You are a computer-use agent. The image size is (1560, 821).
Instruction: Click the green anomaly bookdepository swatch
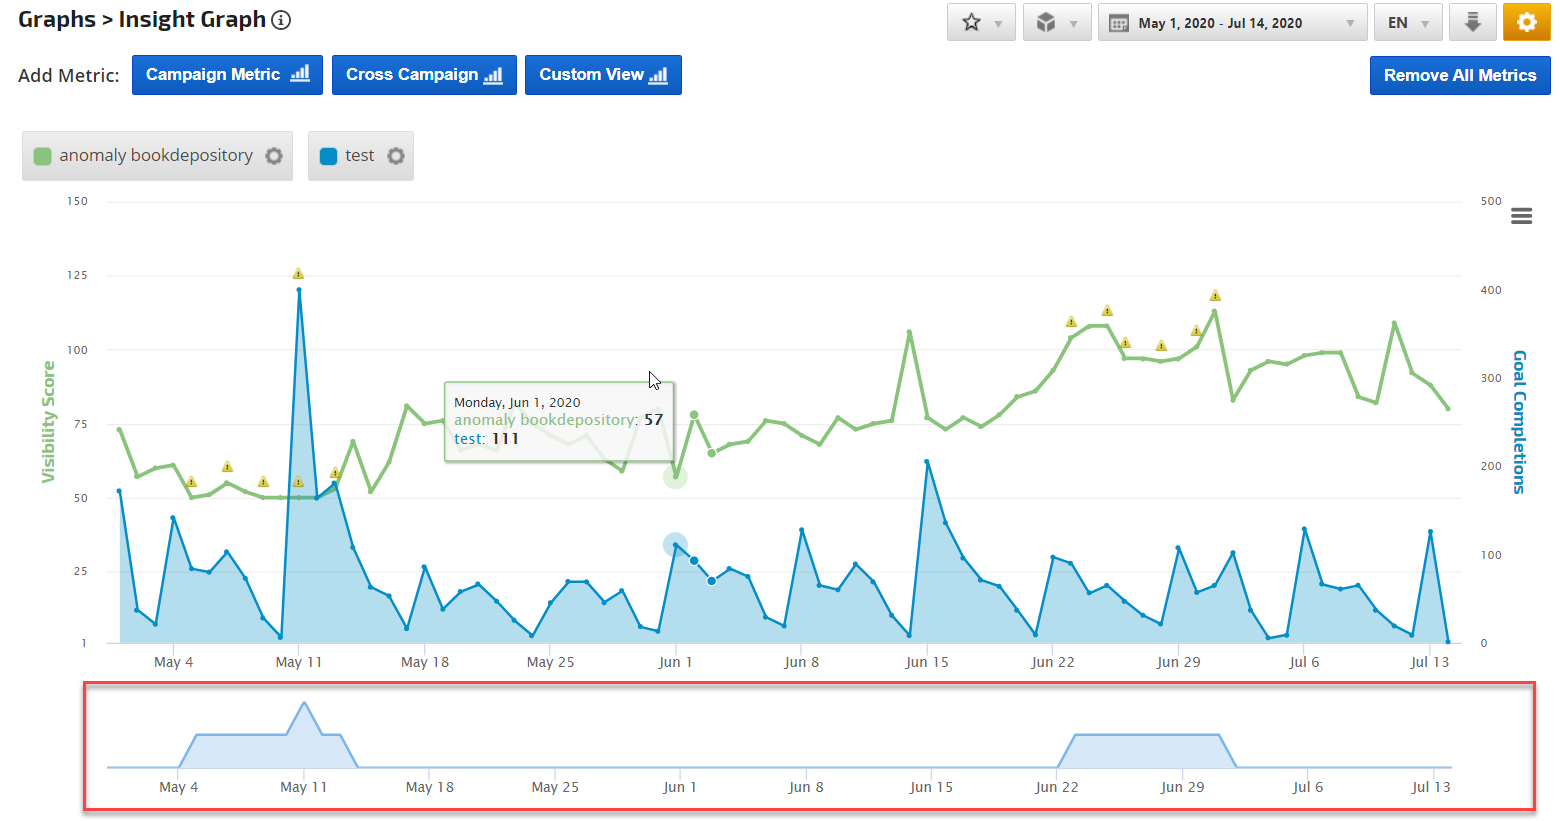[42, 156]
